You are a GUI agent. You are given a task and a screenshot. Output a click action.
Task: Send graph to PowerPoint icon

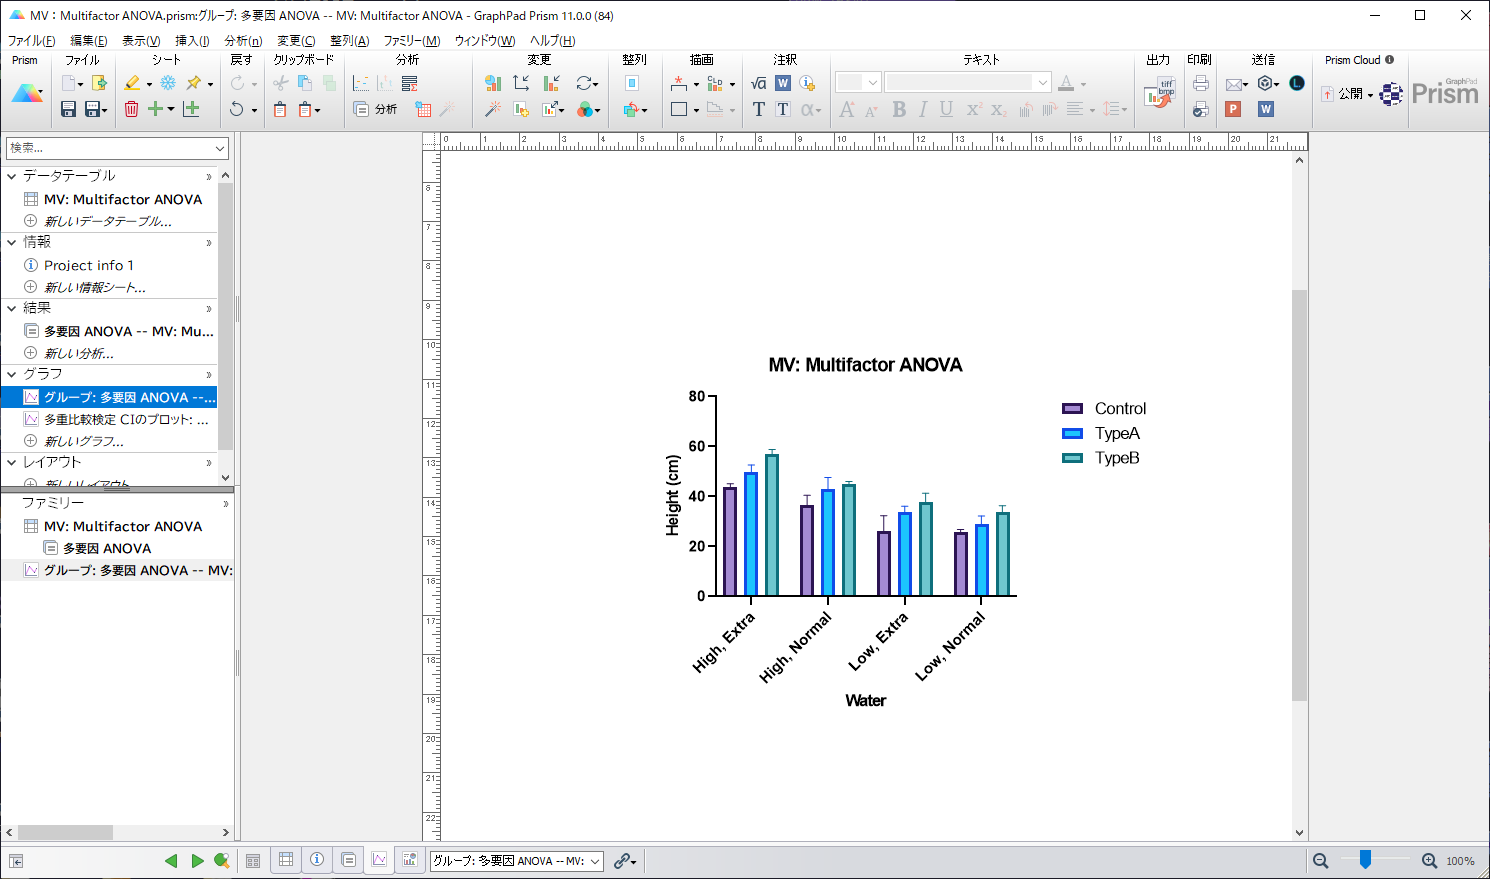[1233, 109]
